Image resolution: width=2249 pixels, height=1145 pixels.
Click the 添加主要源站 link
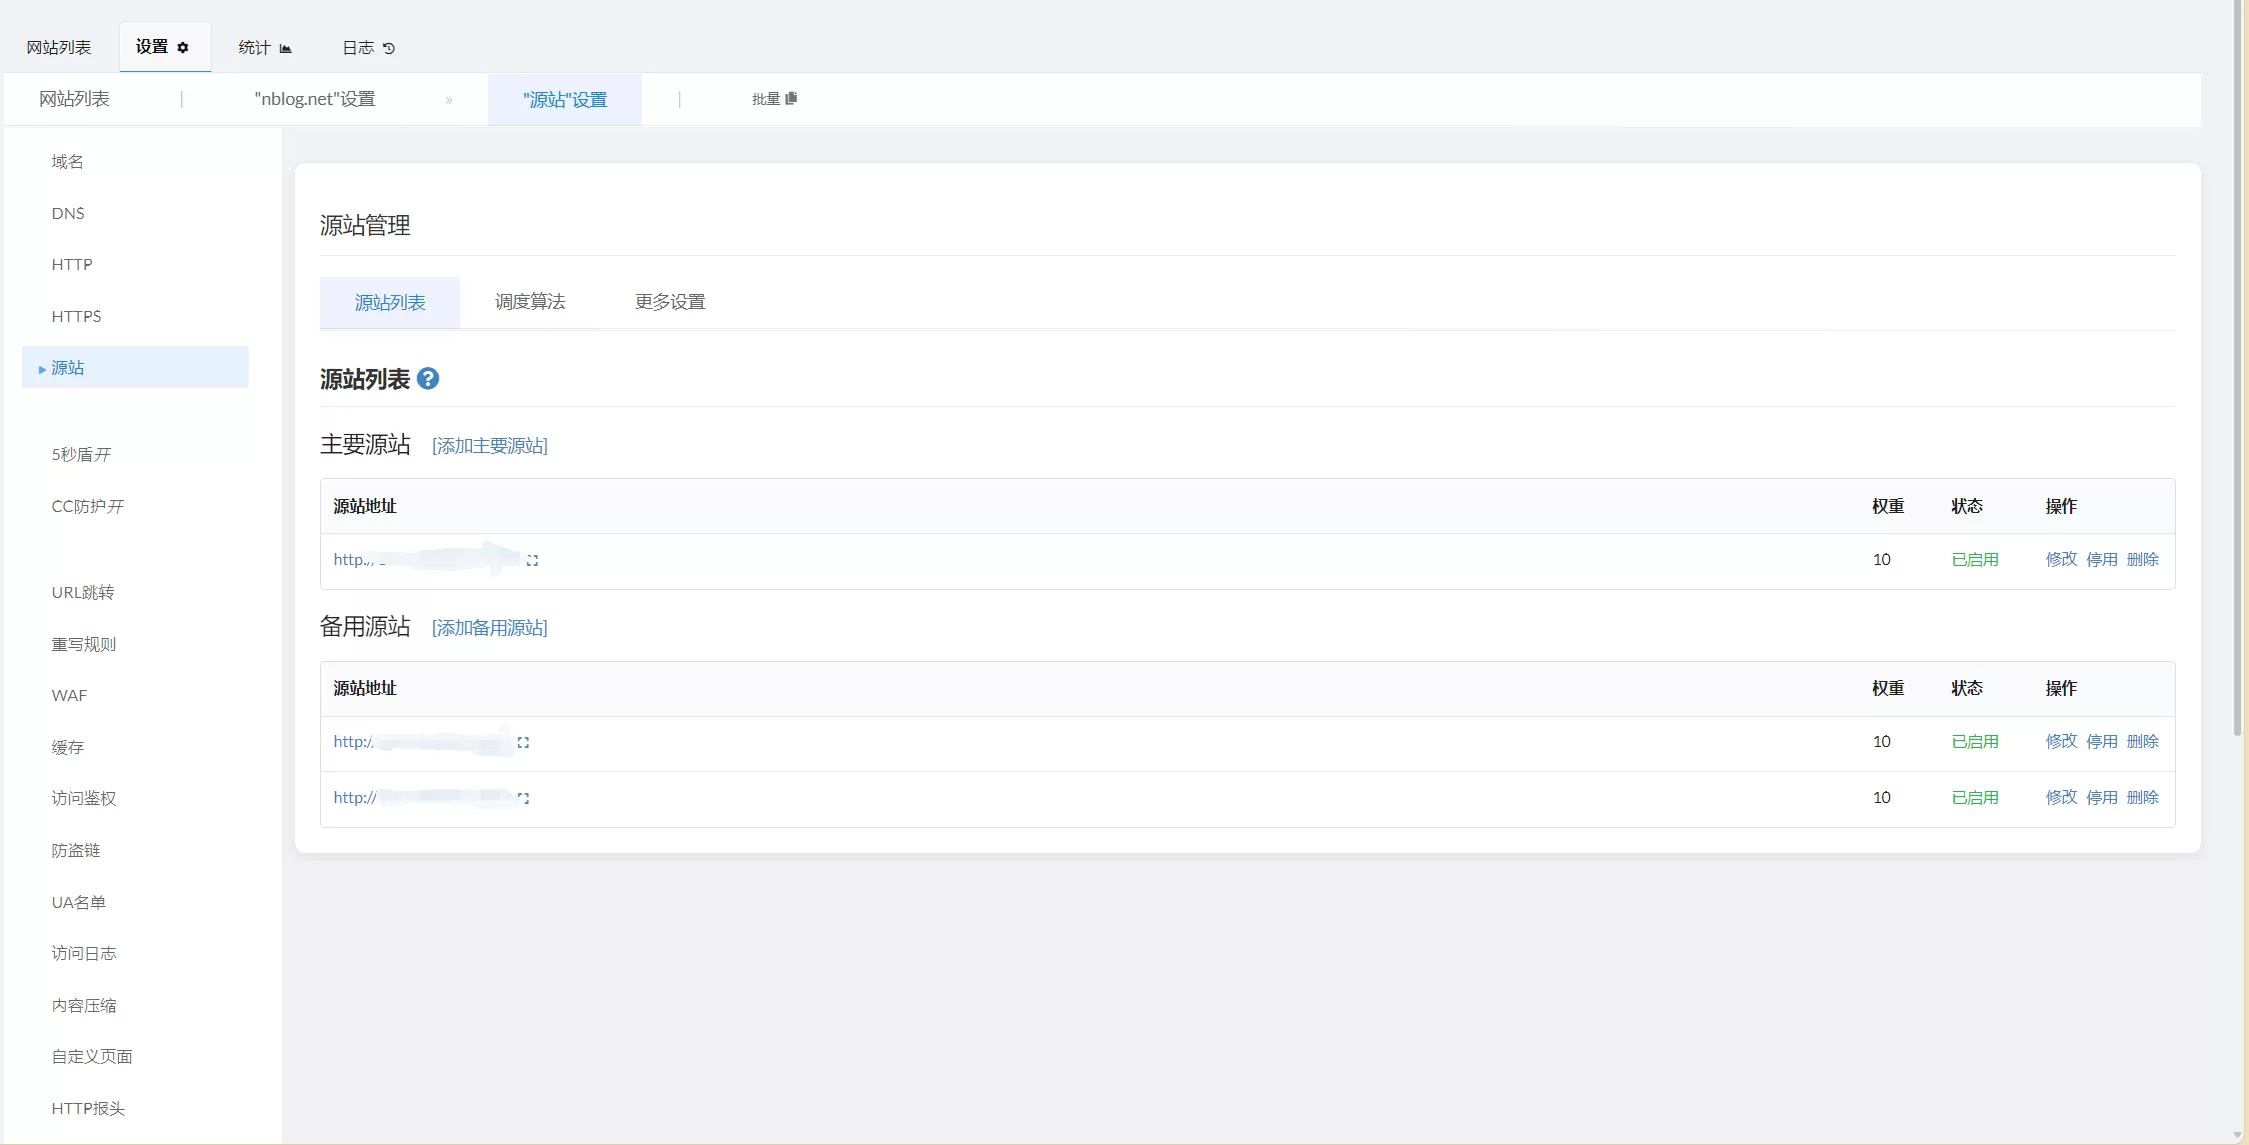pos(490,446)
